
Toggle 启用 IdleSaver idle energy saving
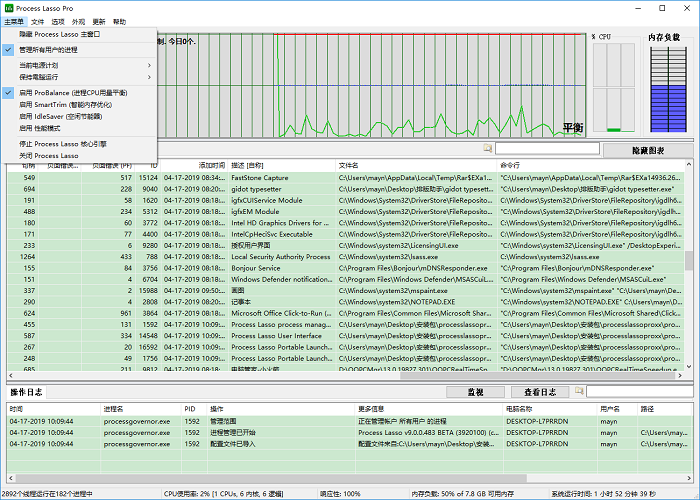pos(60,116)
